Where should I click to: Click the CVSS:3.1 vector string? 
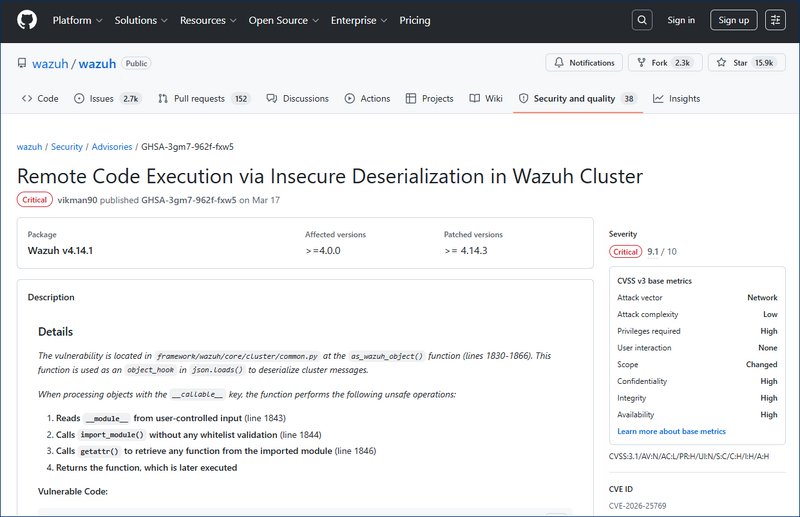(689, 456)
